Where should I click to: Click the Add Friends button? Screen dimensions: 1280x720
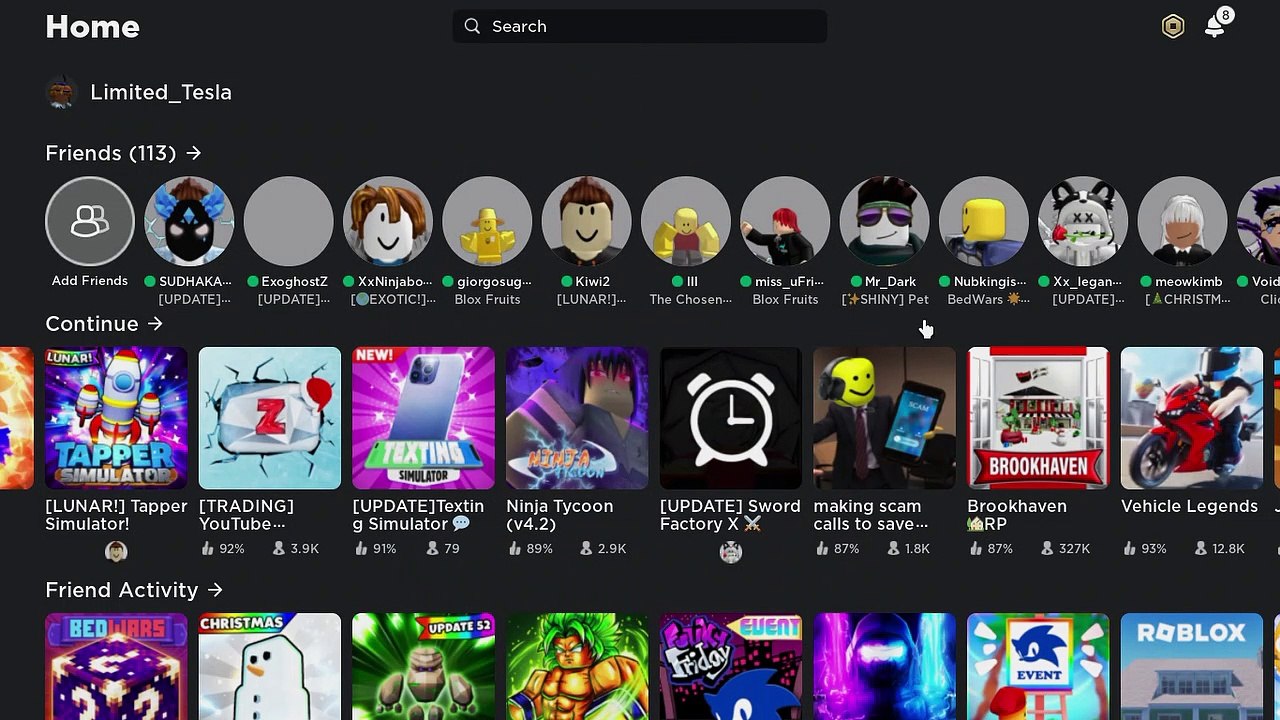pos(90,222)
